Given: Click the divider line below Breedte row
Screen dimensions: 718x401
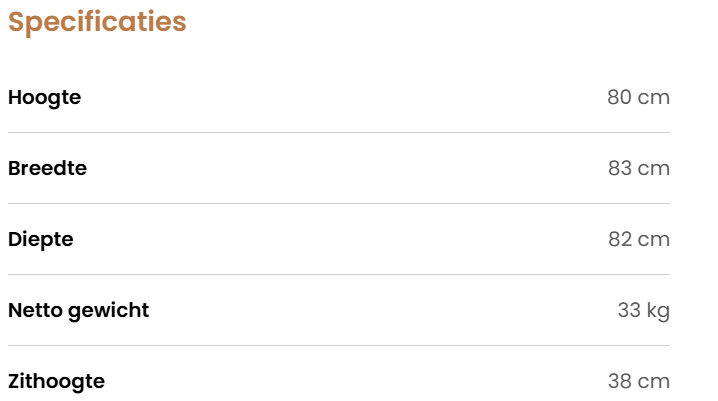Looking at the screenshot, I should [339, 203].
